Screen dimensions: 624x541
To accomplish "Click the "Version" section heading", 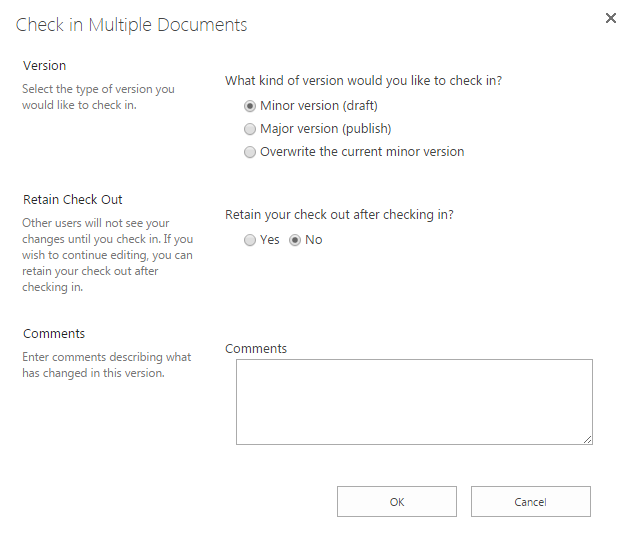I will 44,66.
